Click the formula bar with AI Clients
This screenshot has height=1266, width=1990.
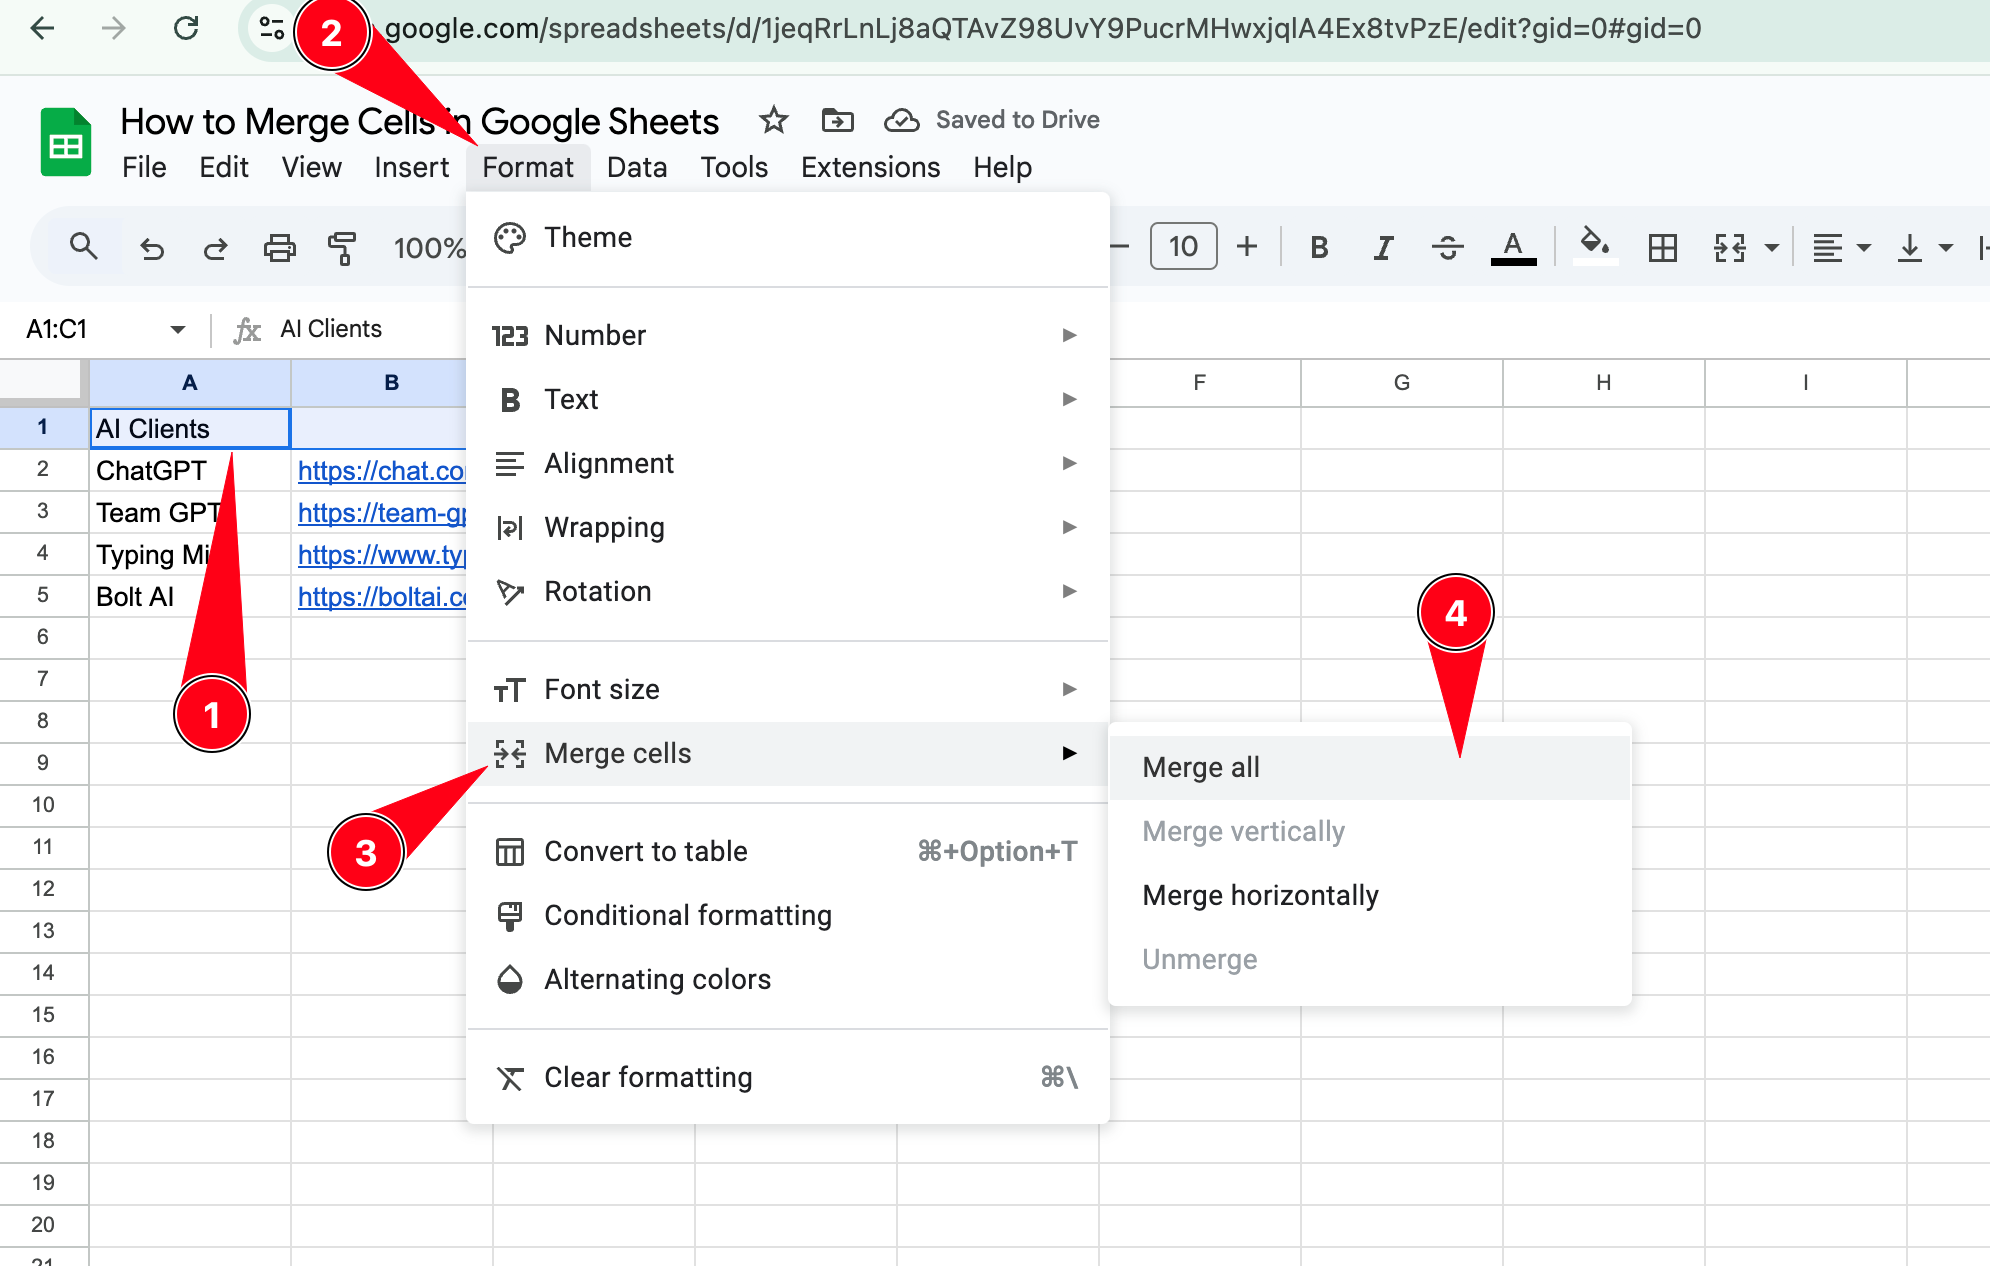(332, 329)
